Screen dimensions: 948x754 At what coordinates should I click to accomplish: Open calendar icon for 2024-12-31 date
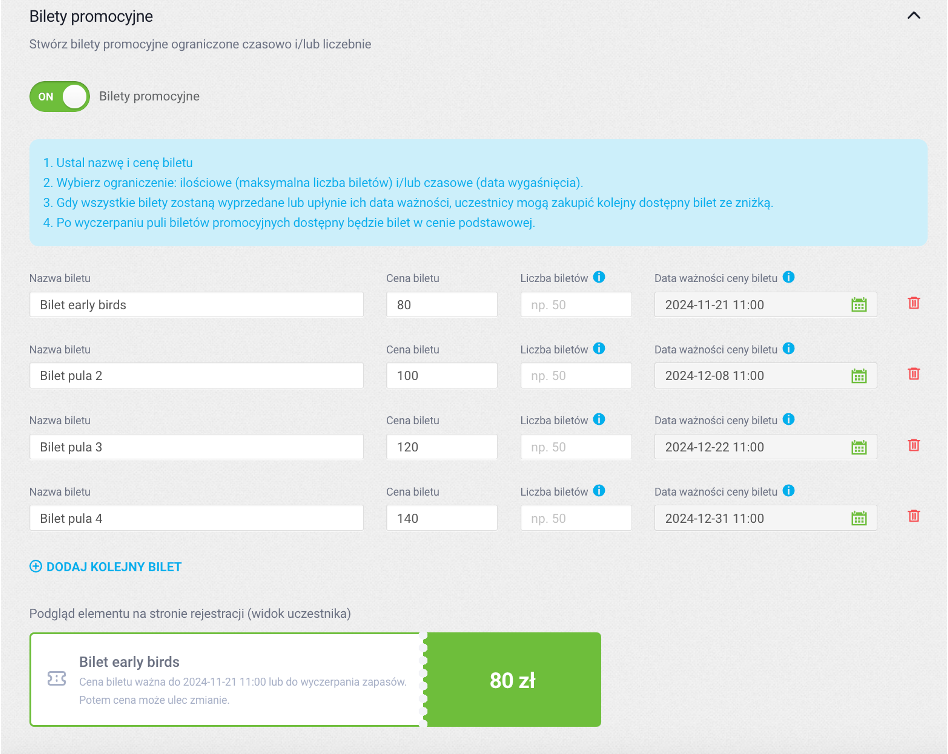point(859,518)
